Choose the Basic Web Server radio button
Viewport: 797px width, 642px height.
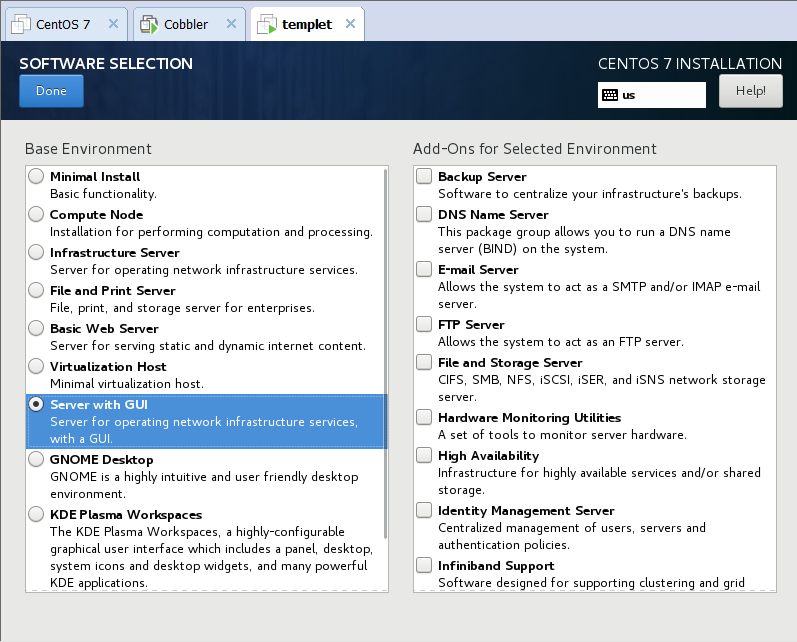(x=36, y=328)
